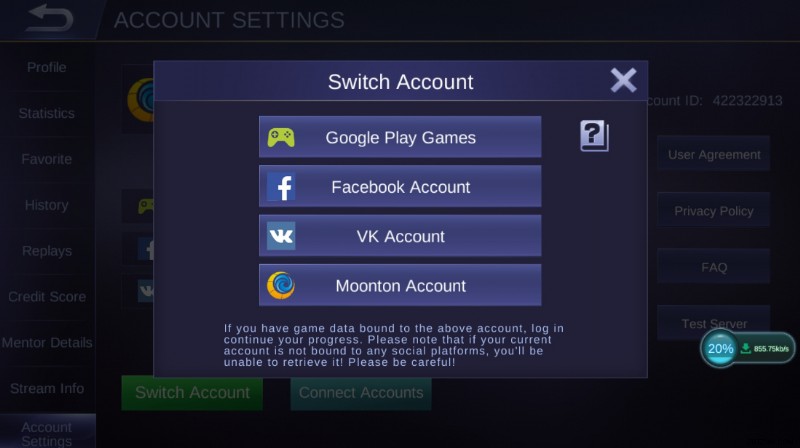Open the question mark help icon

[x=594, y=136]
